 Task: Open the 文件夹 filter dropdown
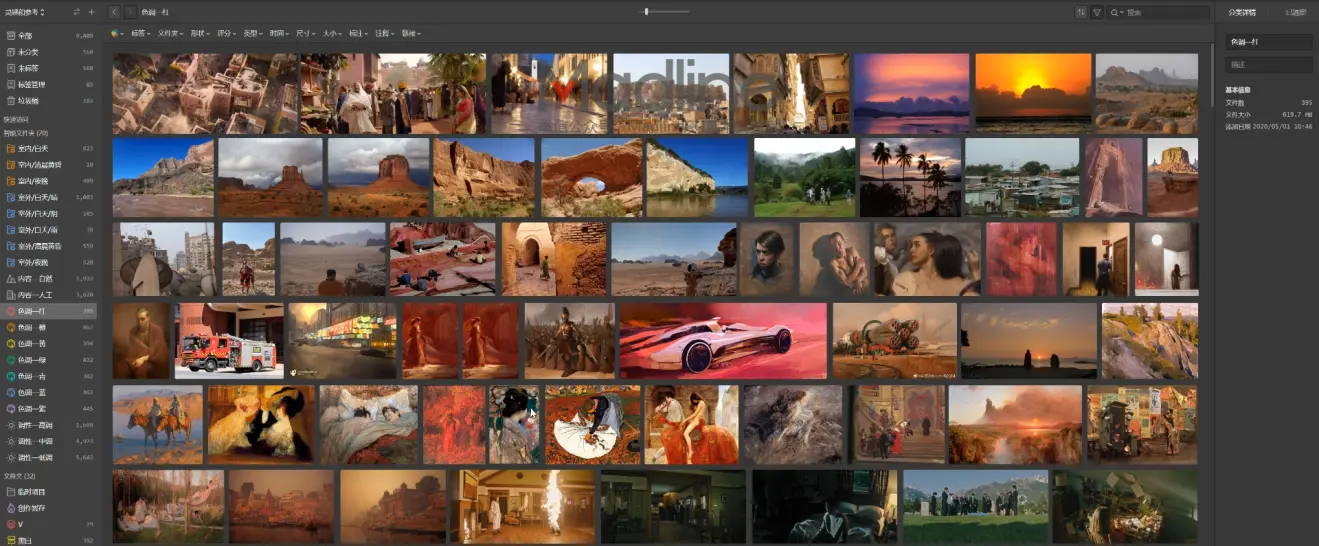(171, 33)
